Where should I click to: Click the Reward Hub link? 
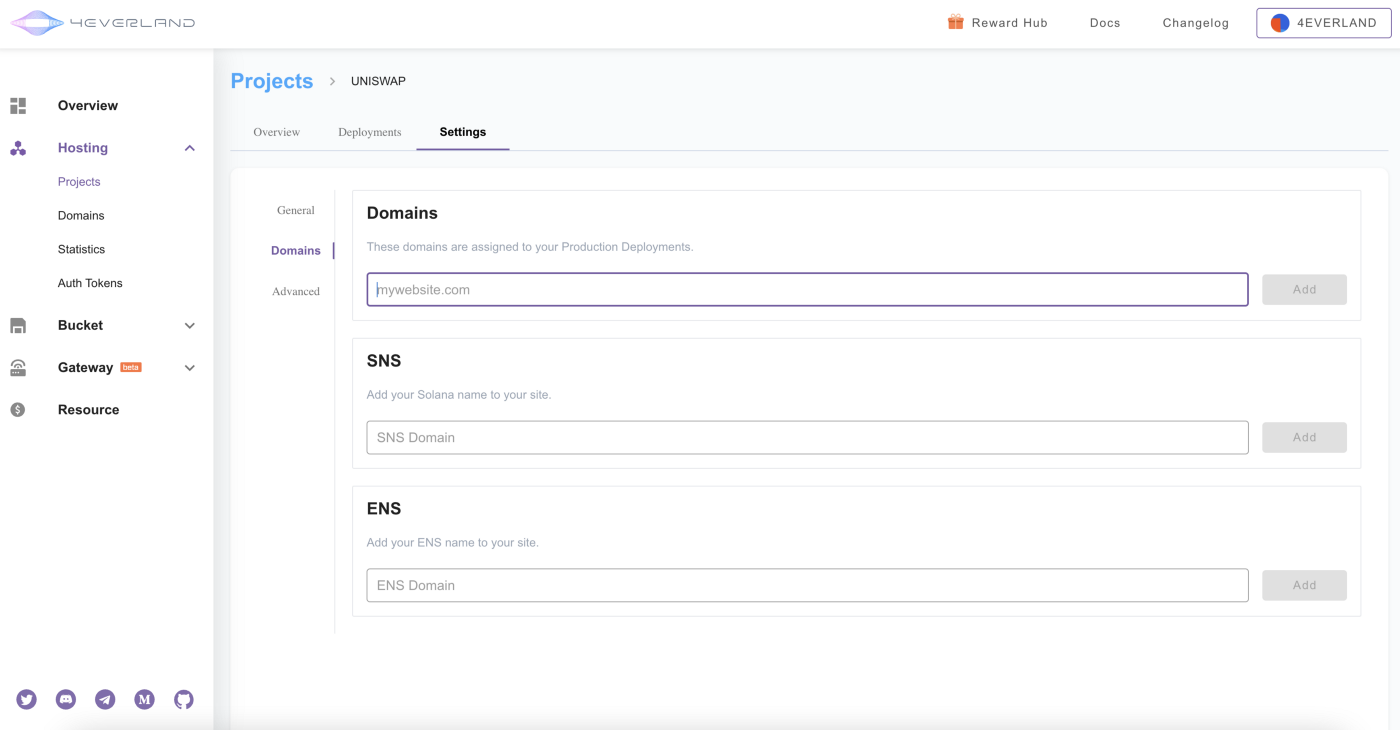tap(1010, 23)
